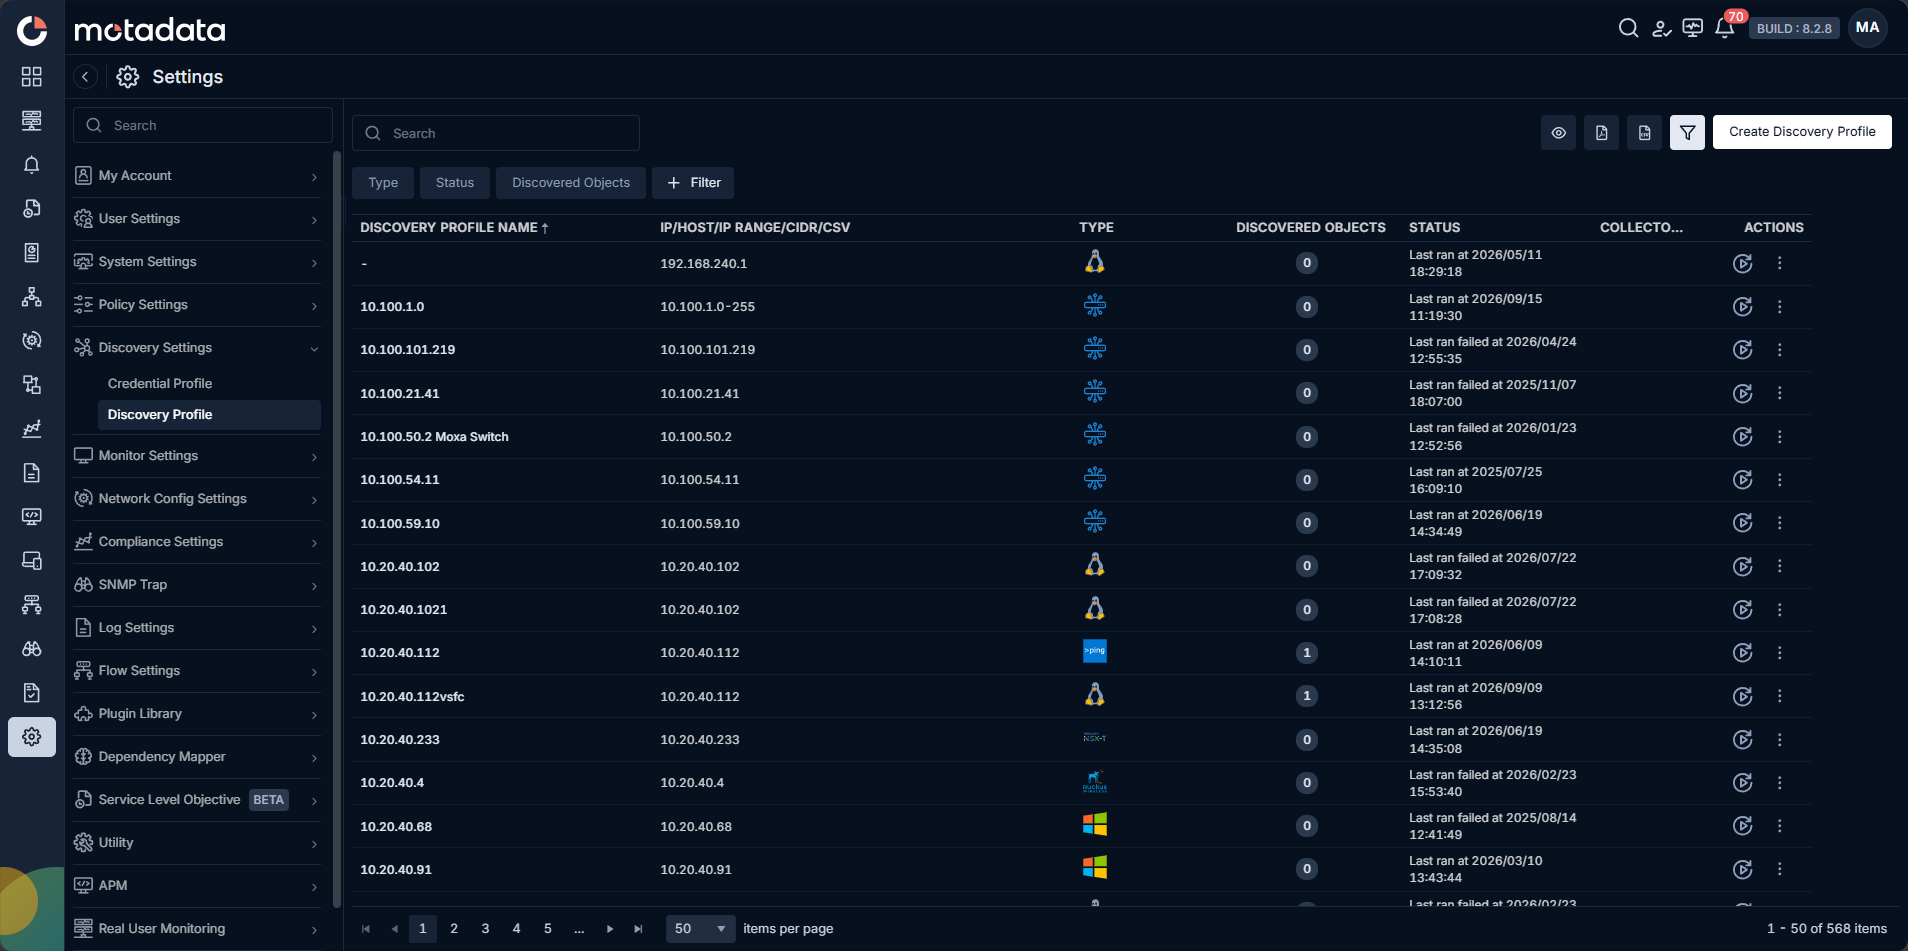The height and width of the screenshot is (951, 1908).
Task: Toggle the eye view button in toolbar
Action: pyautogui.click(x=1559, y=132)
